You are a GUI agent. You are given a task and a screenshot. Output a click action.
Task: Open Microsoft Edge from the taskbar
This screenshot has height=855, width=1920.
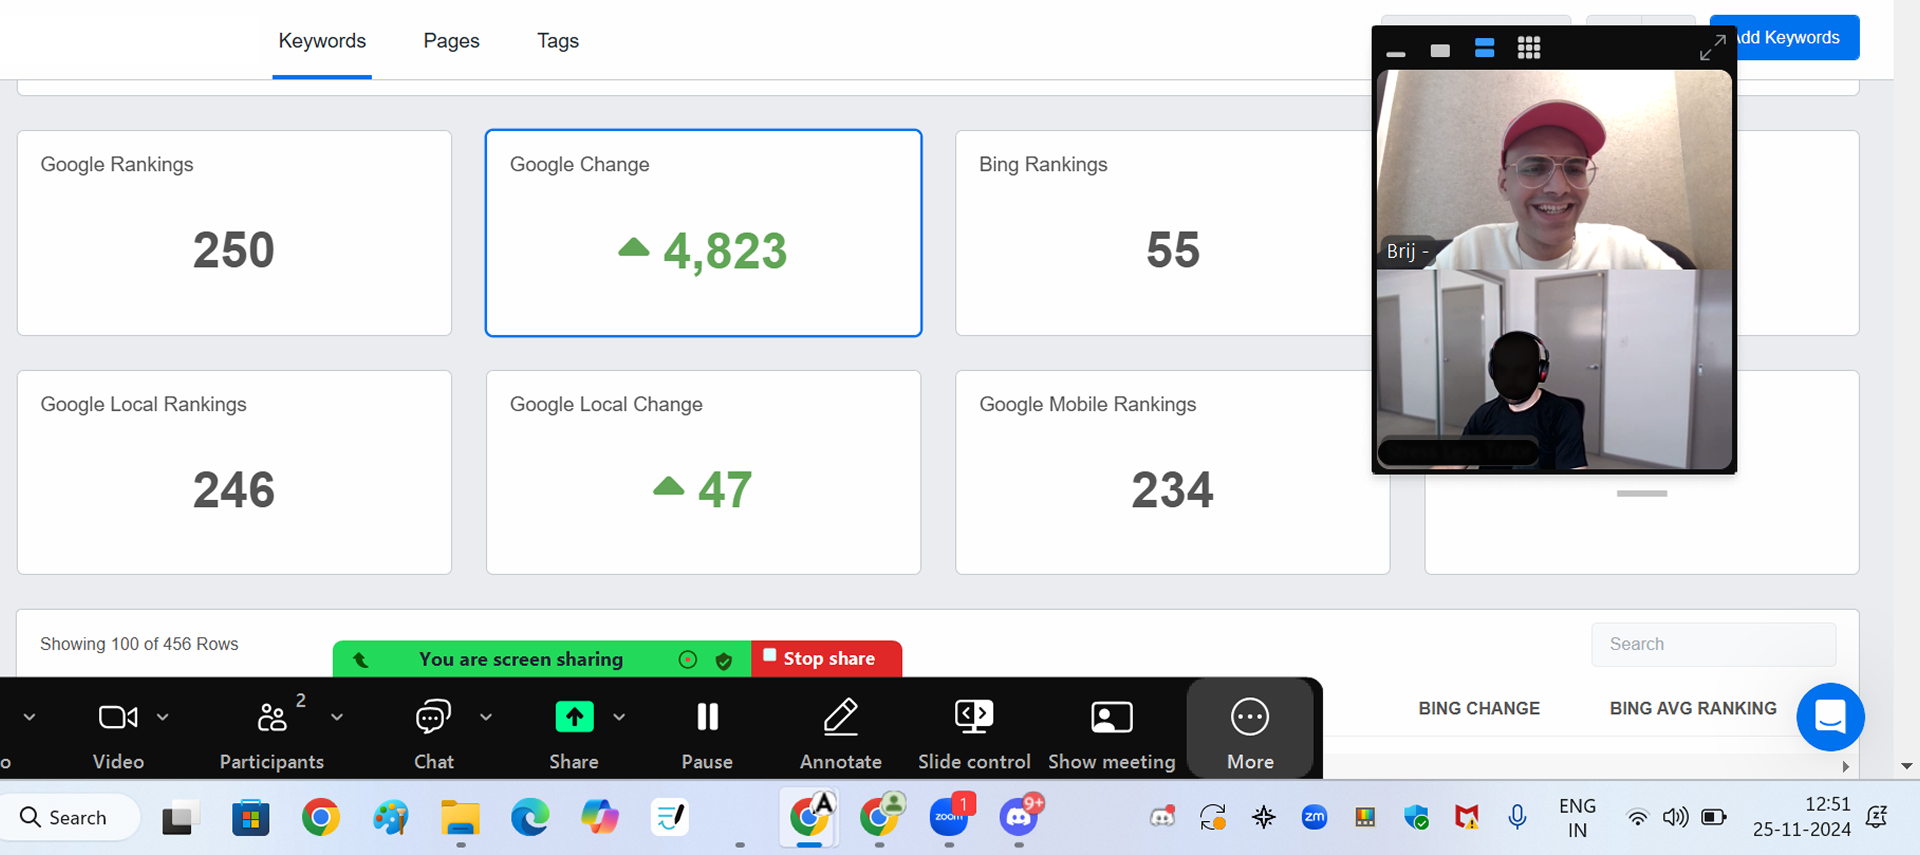click(529, 818)
